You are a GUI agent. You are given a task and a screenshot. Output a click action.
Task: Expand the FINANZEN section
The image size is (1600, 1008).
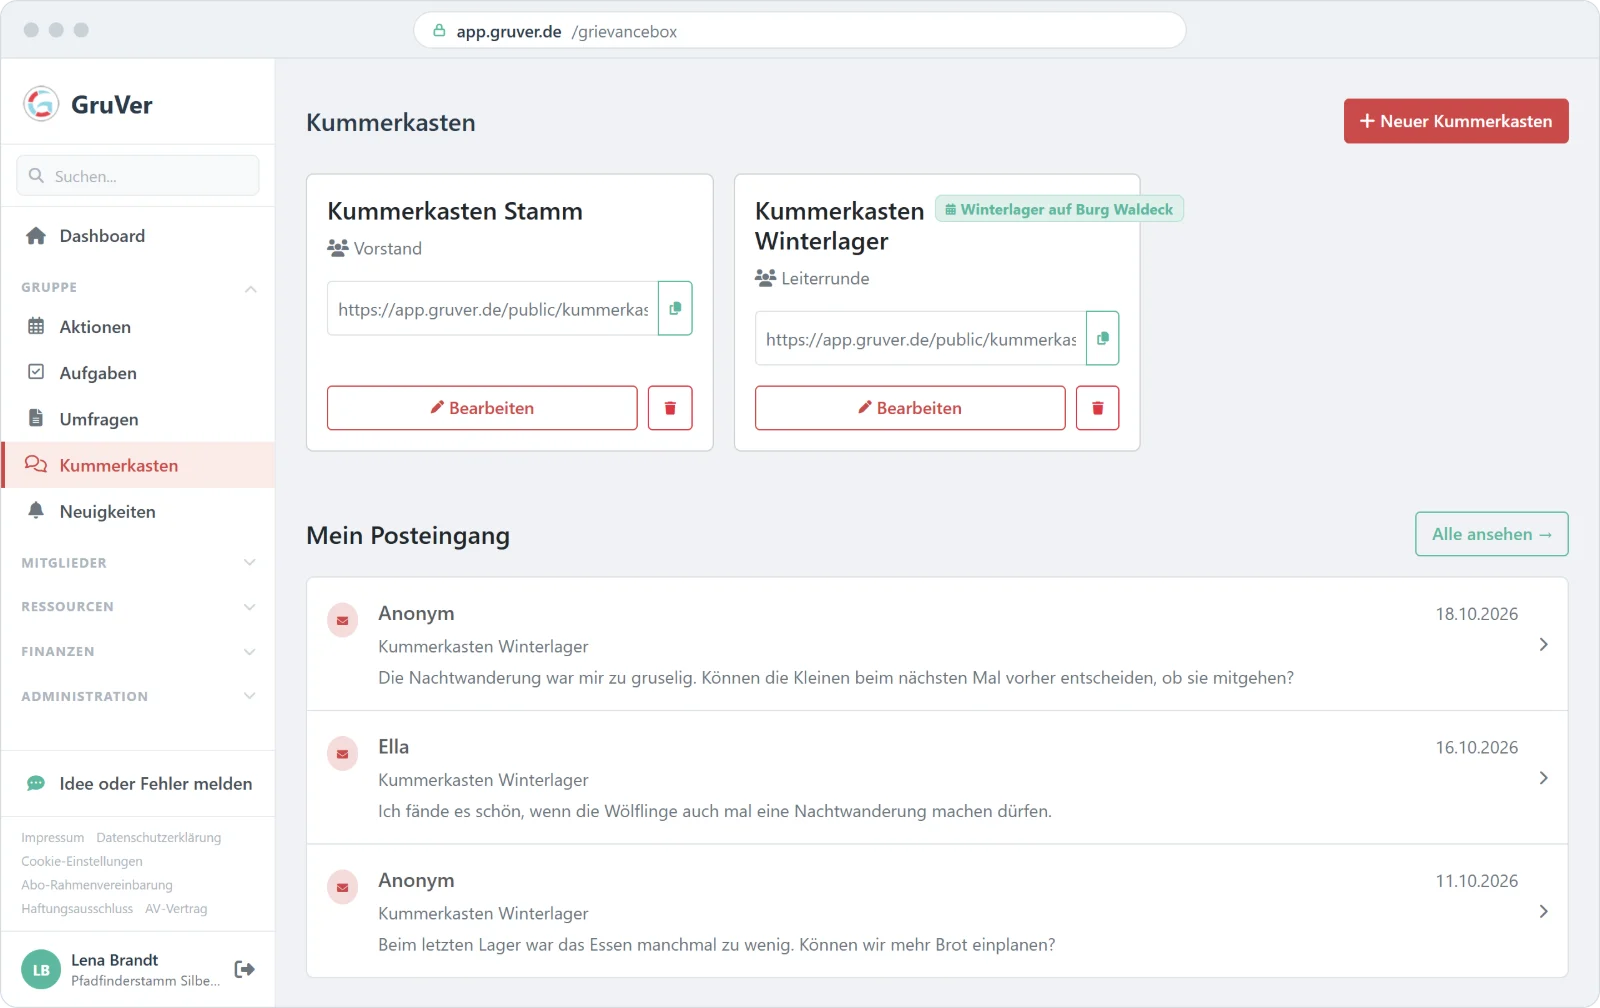coord(250,652)
